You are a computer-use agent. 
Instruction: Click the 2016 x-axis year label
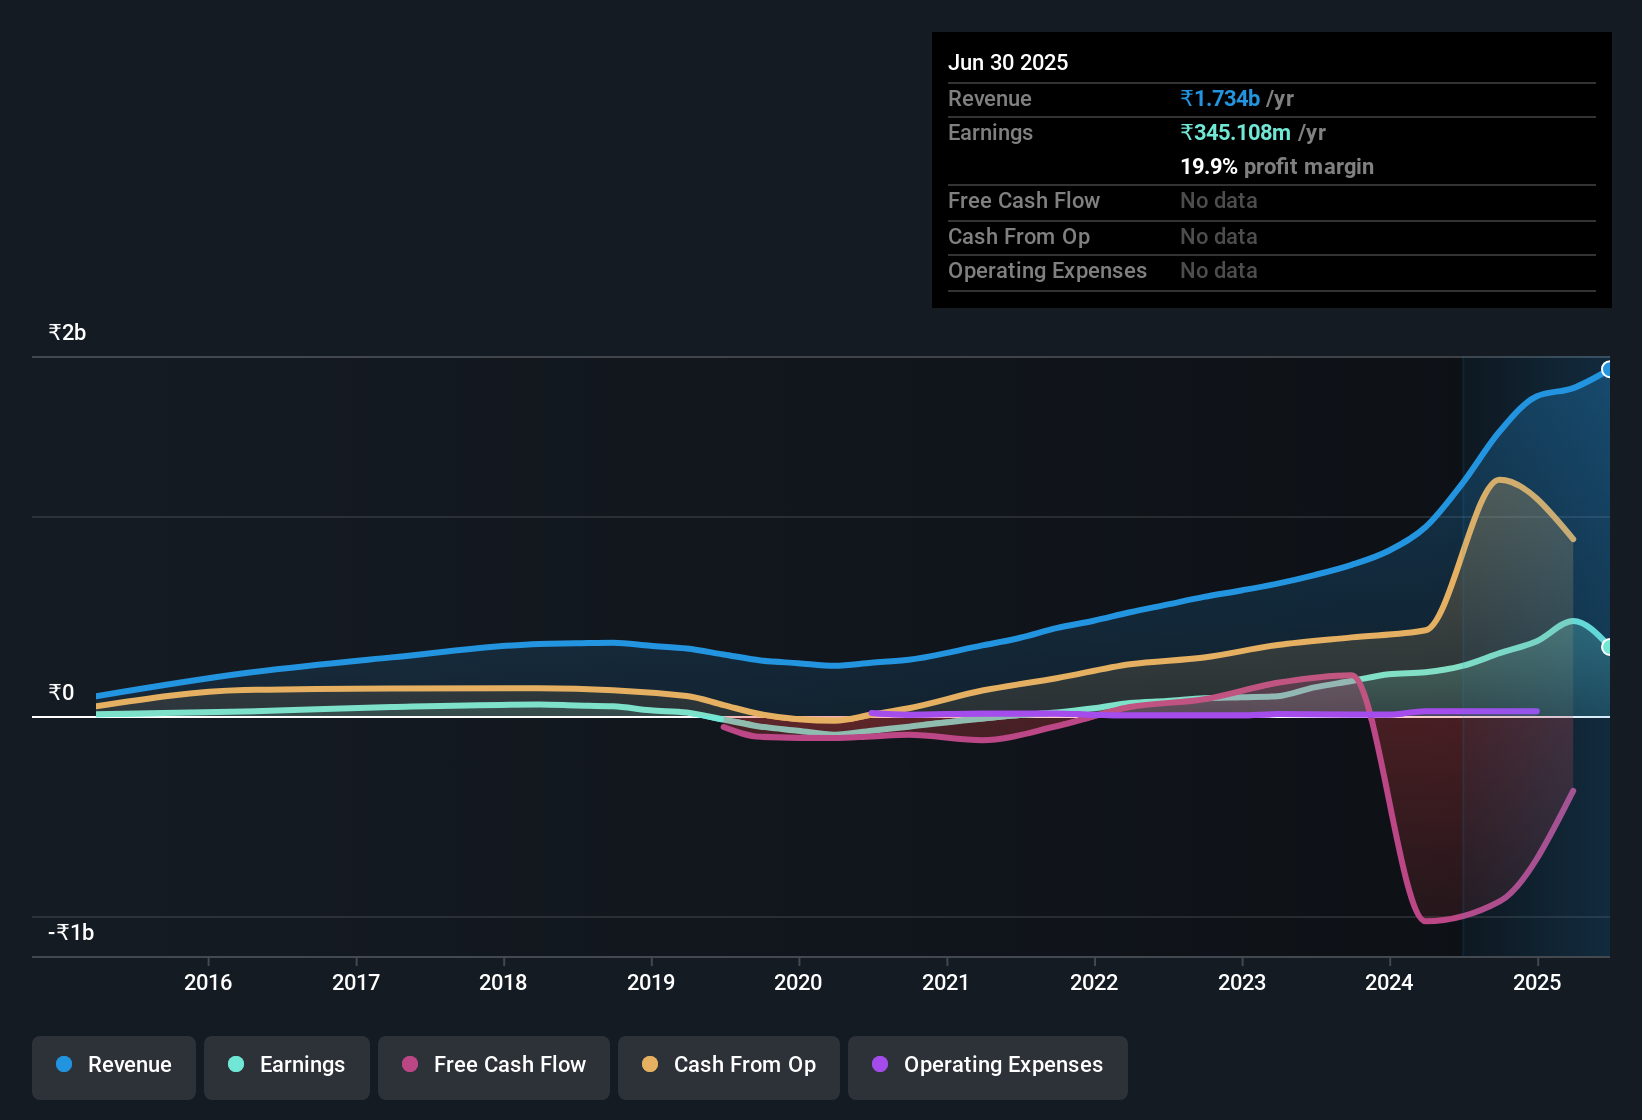208,982
